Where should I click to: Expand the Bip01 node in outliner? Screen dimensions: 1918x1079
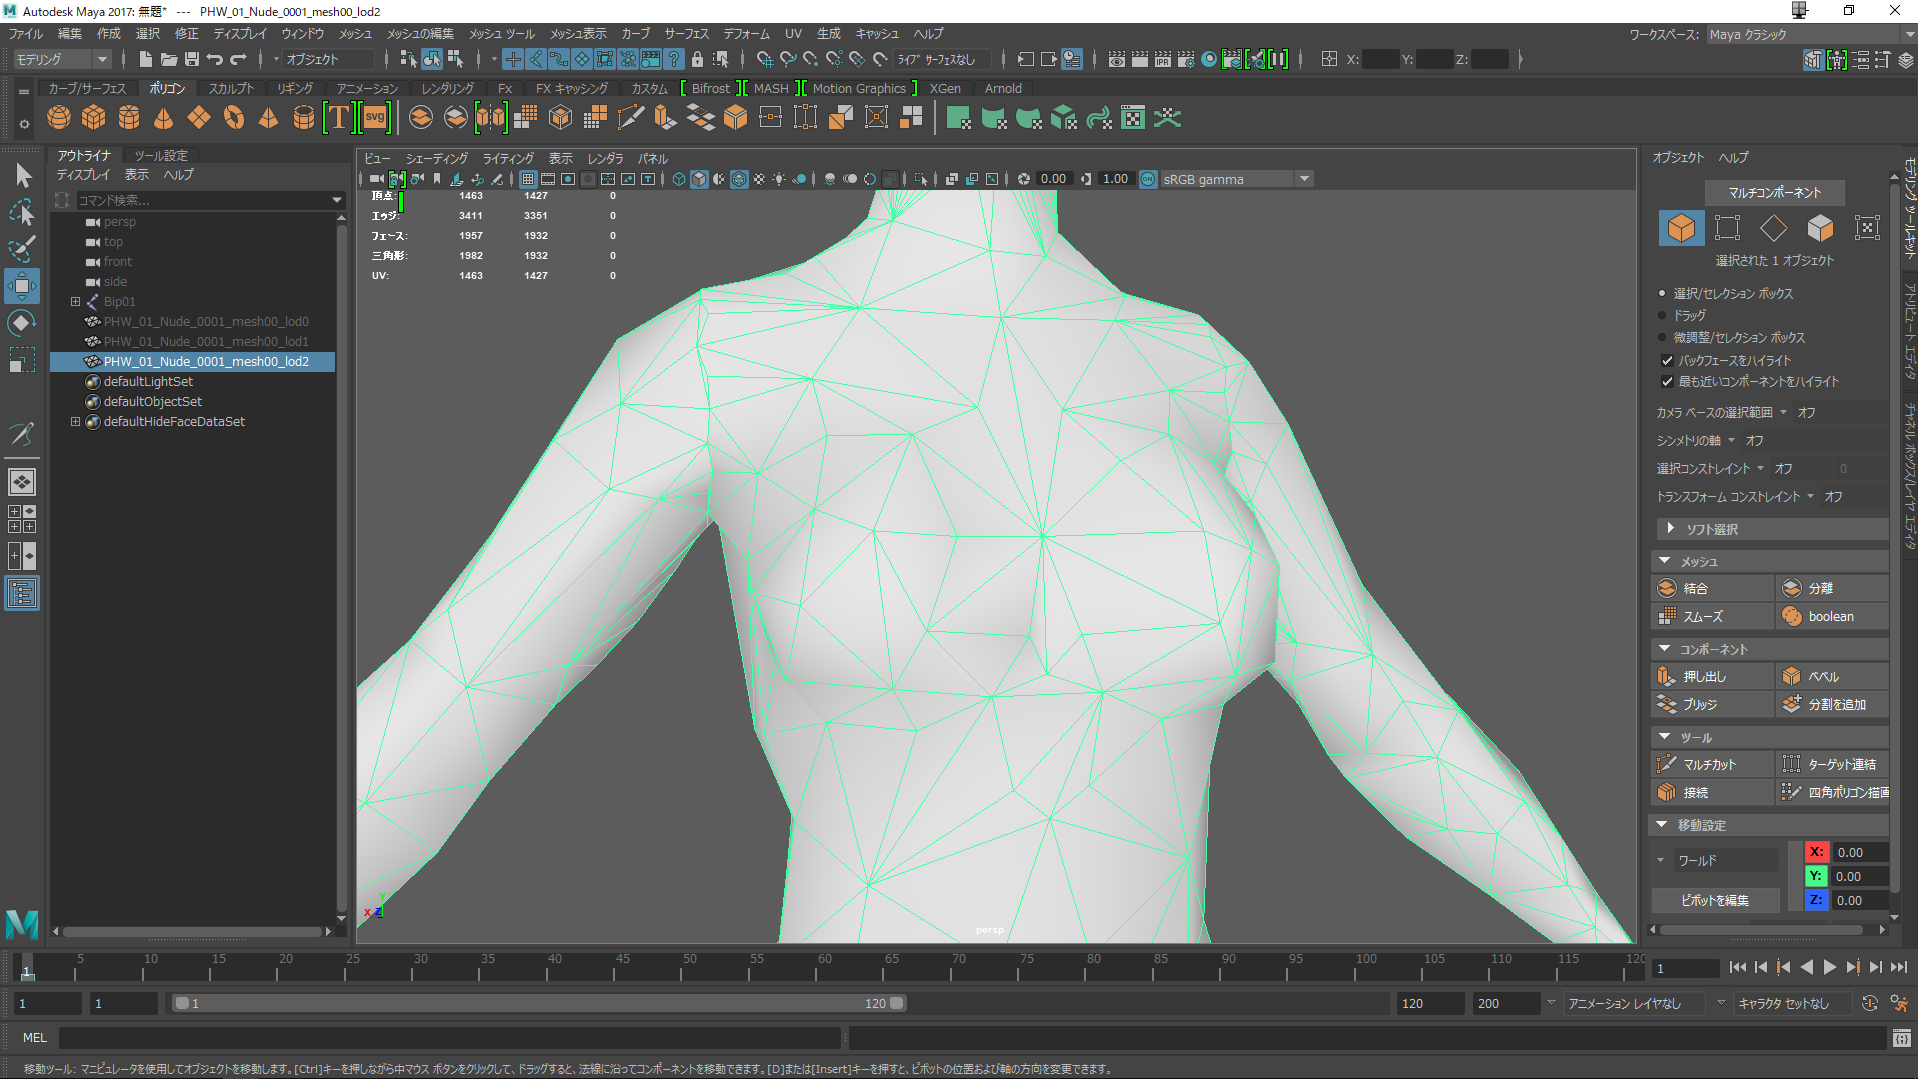click(75, 301)
